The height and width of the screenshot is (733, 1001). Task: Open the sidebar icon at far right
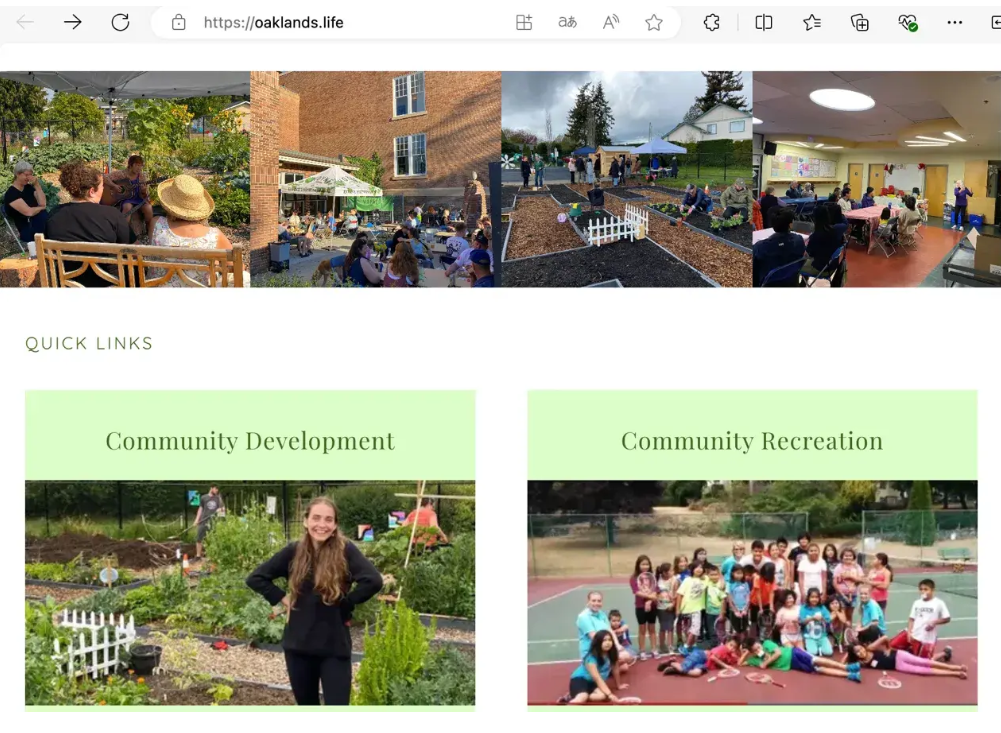[995, 22]
